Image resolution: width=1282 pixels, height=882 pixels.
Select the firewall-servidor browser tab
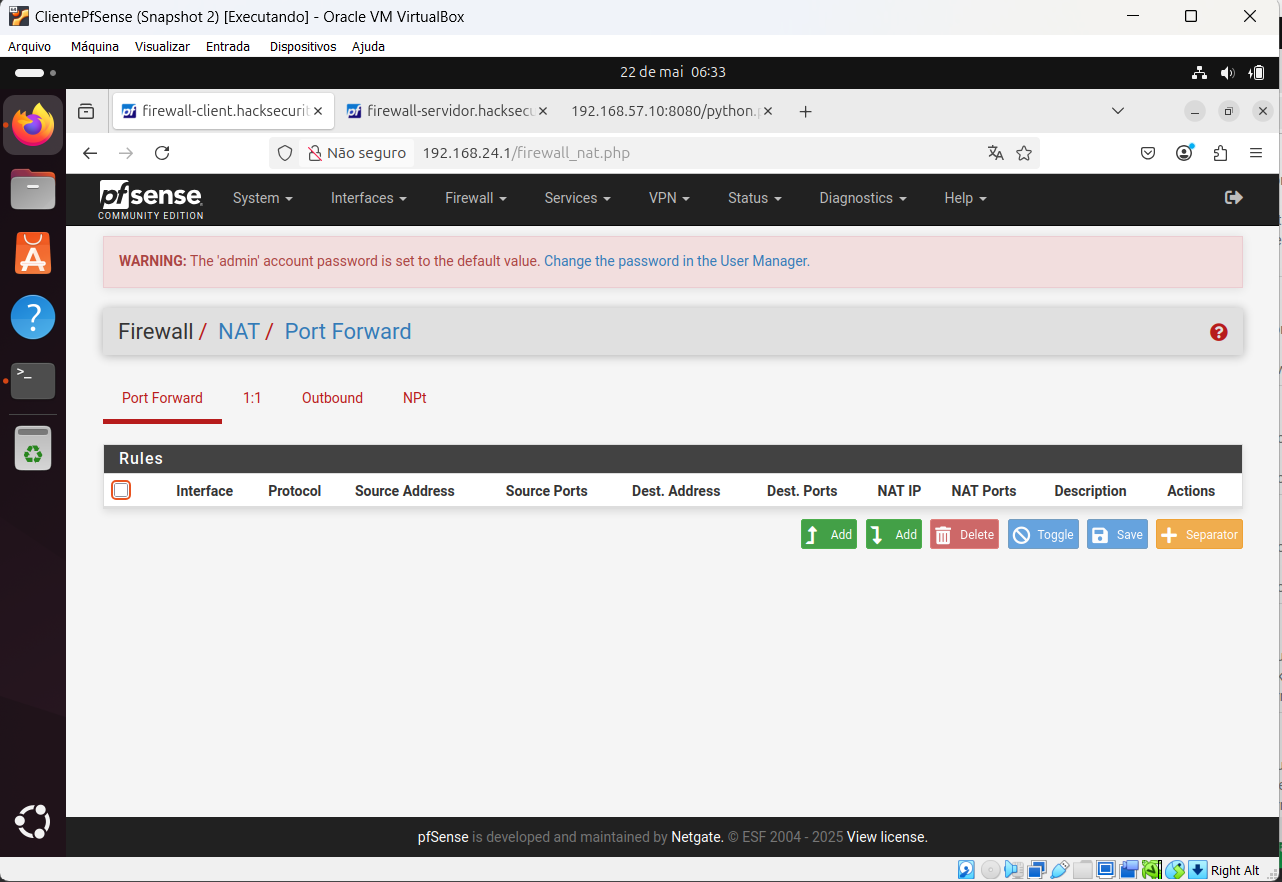coord(446,111)
